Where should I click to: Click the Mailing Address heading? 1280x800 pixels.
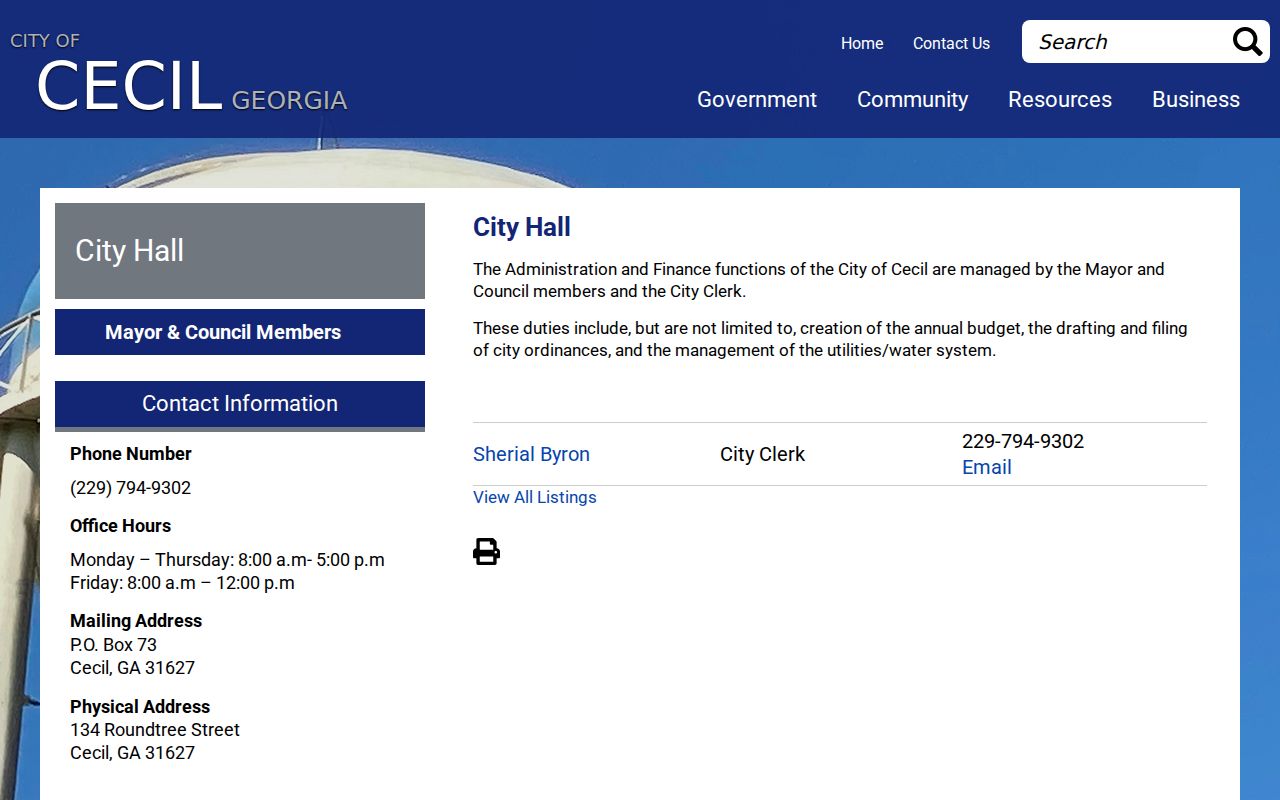[x=136, y=621]
